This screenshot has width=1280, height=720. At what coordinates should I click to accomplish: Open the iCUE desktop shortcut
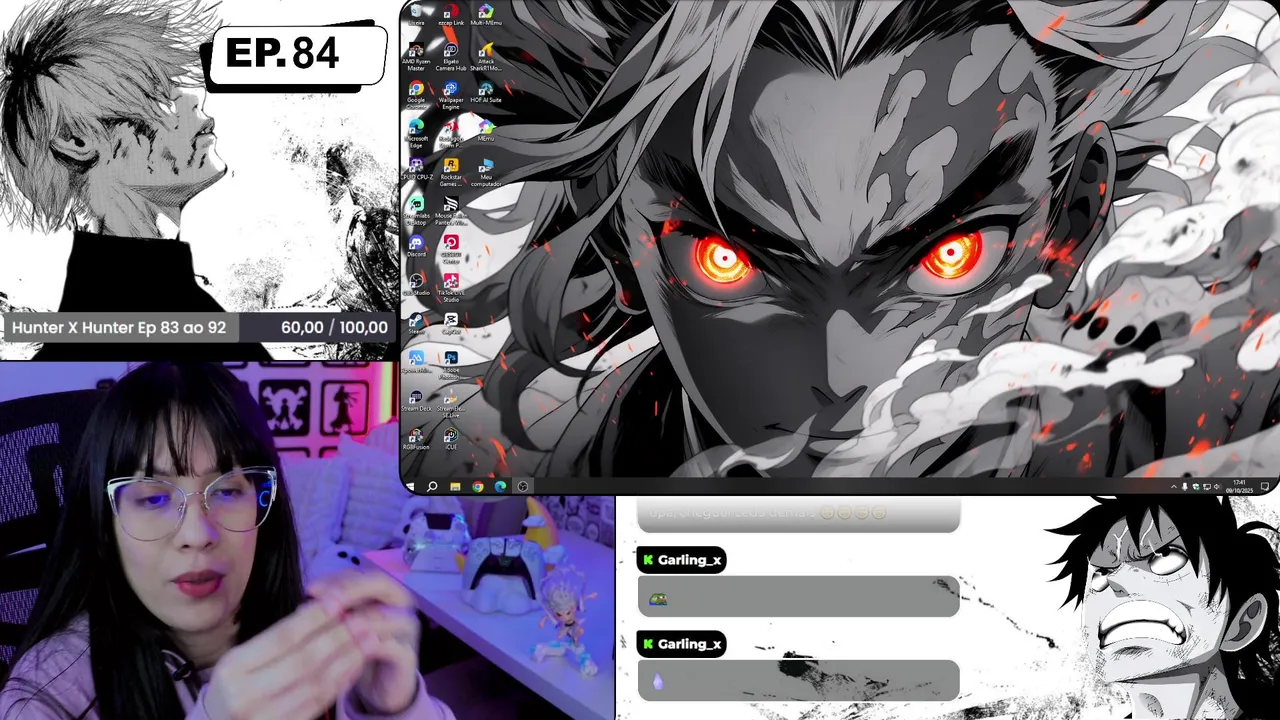(x=451, y=437)
